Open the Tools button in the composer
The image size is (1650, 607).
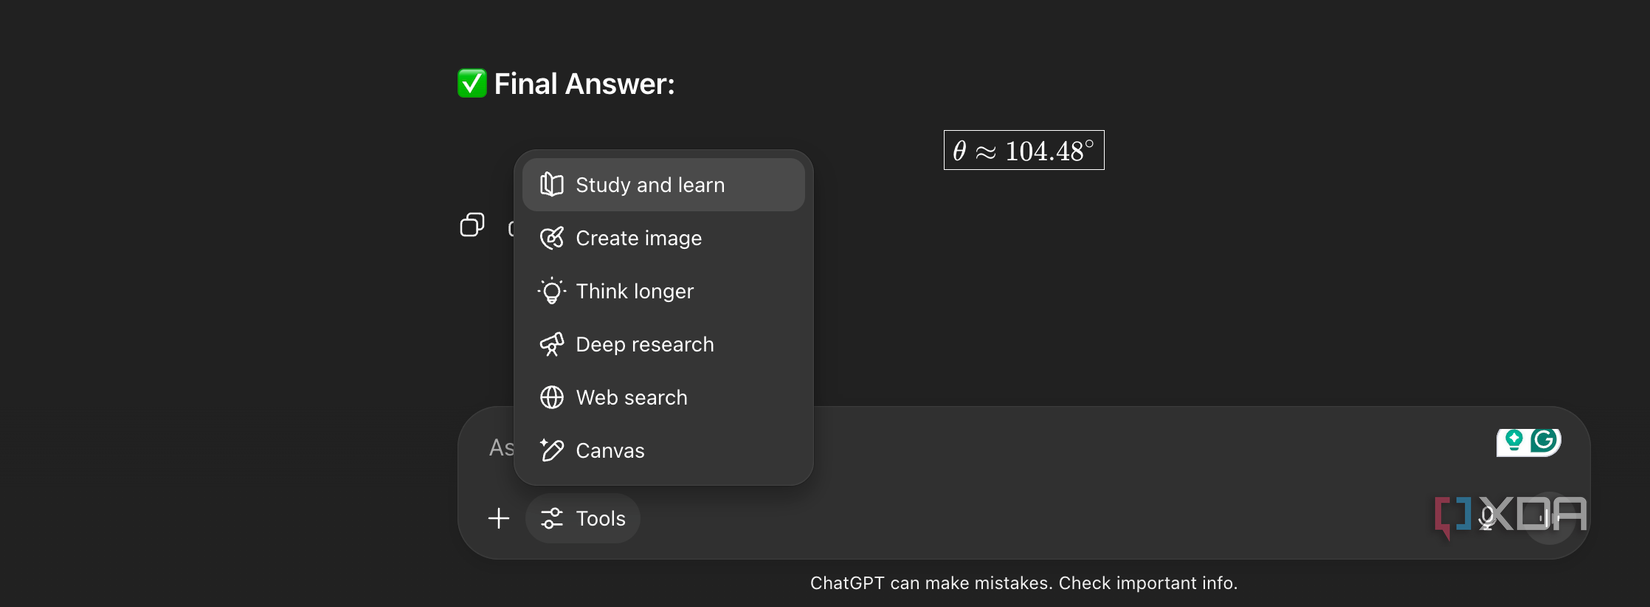583,518
